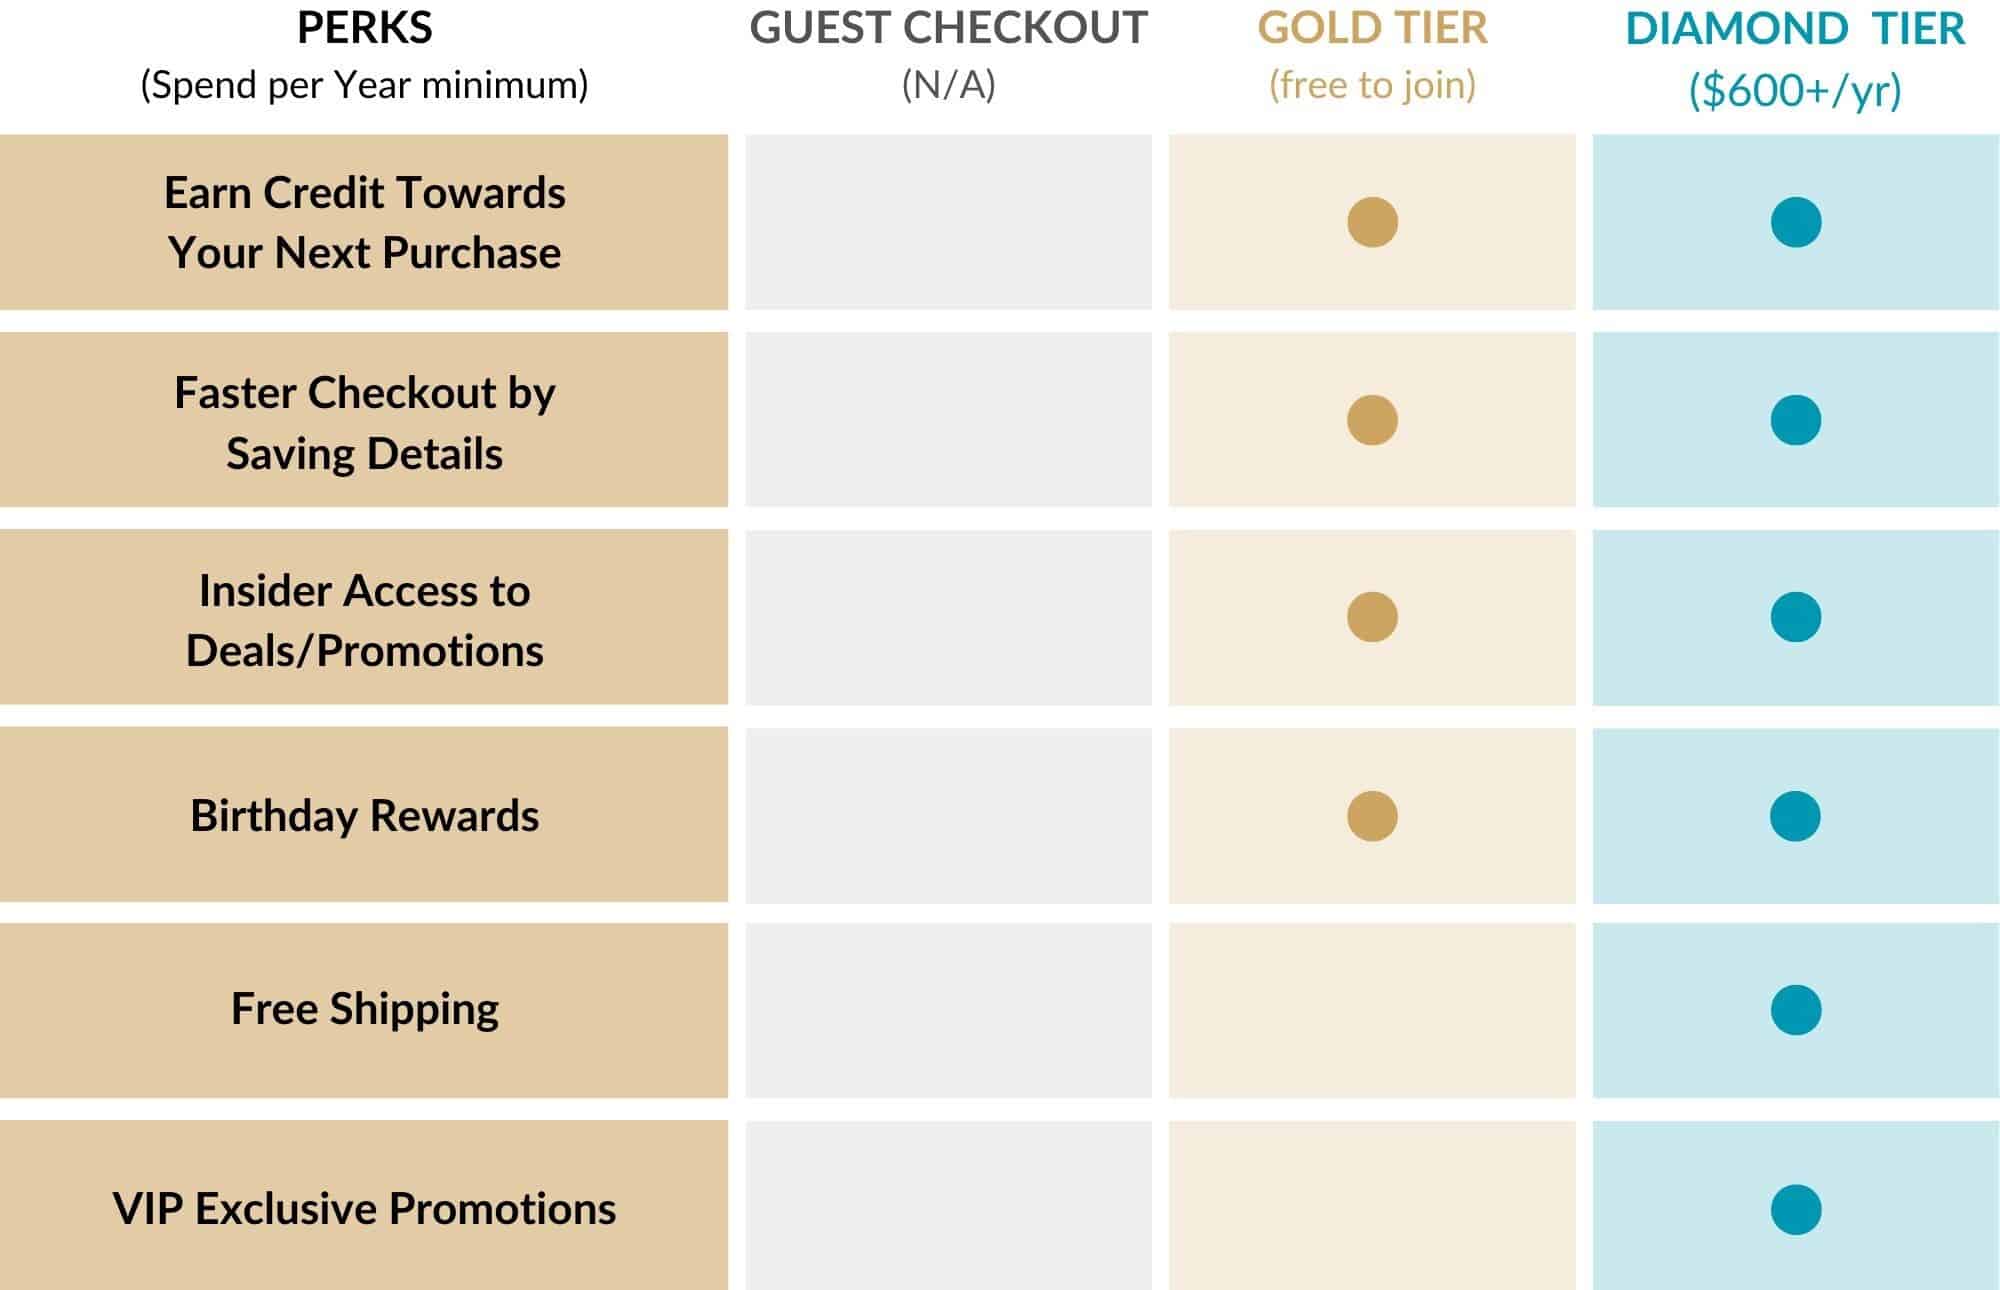Click Diamond Tier dot for Birthday Rewards
This screenshot has width=2000, height=1290.
point(1796,816)
